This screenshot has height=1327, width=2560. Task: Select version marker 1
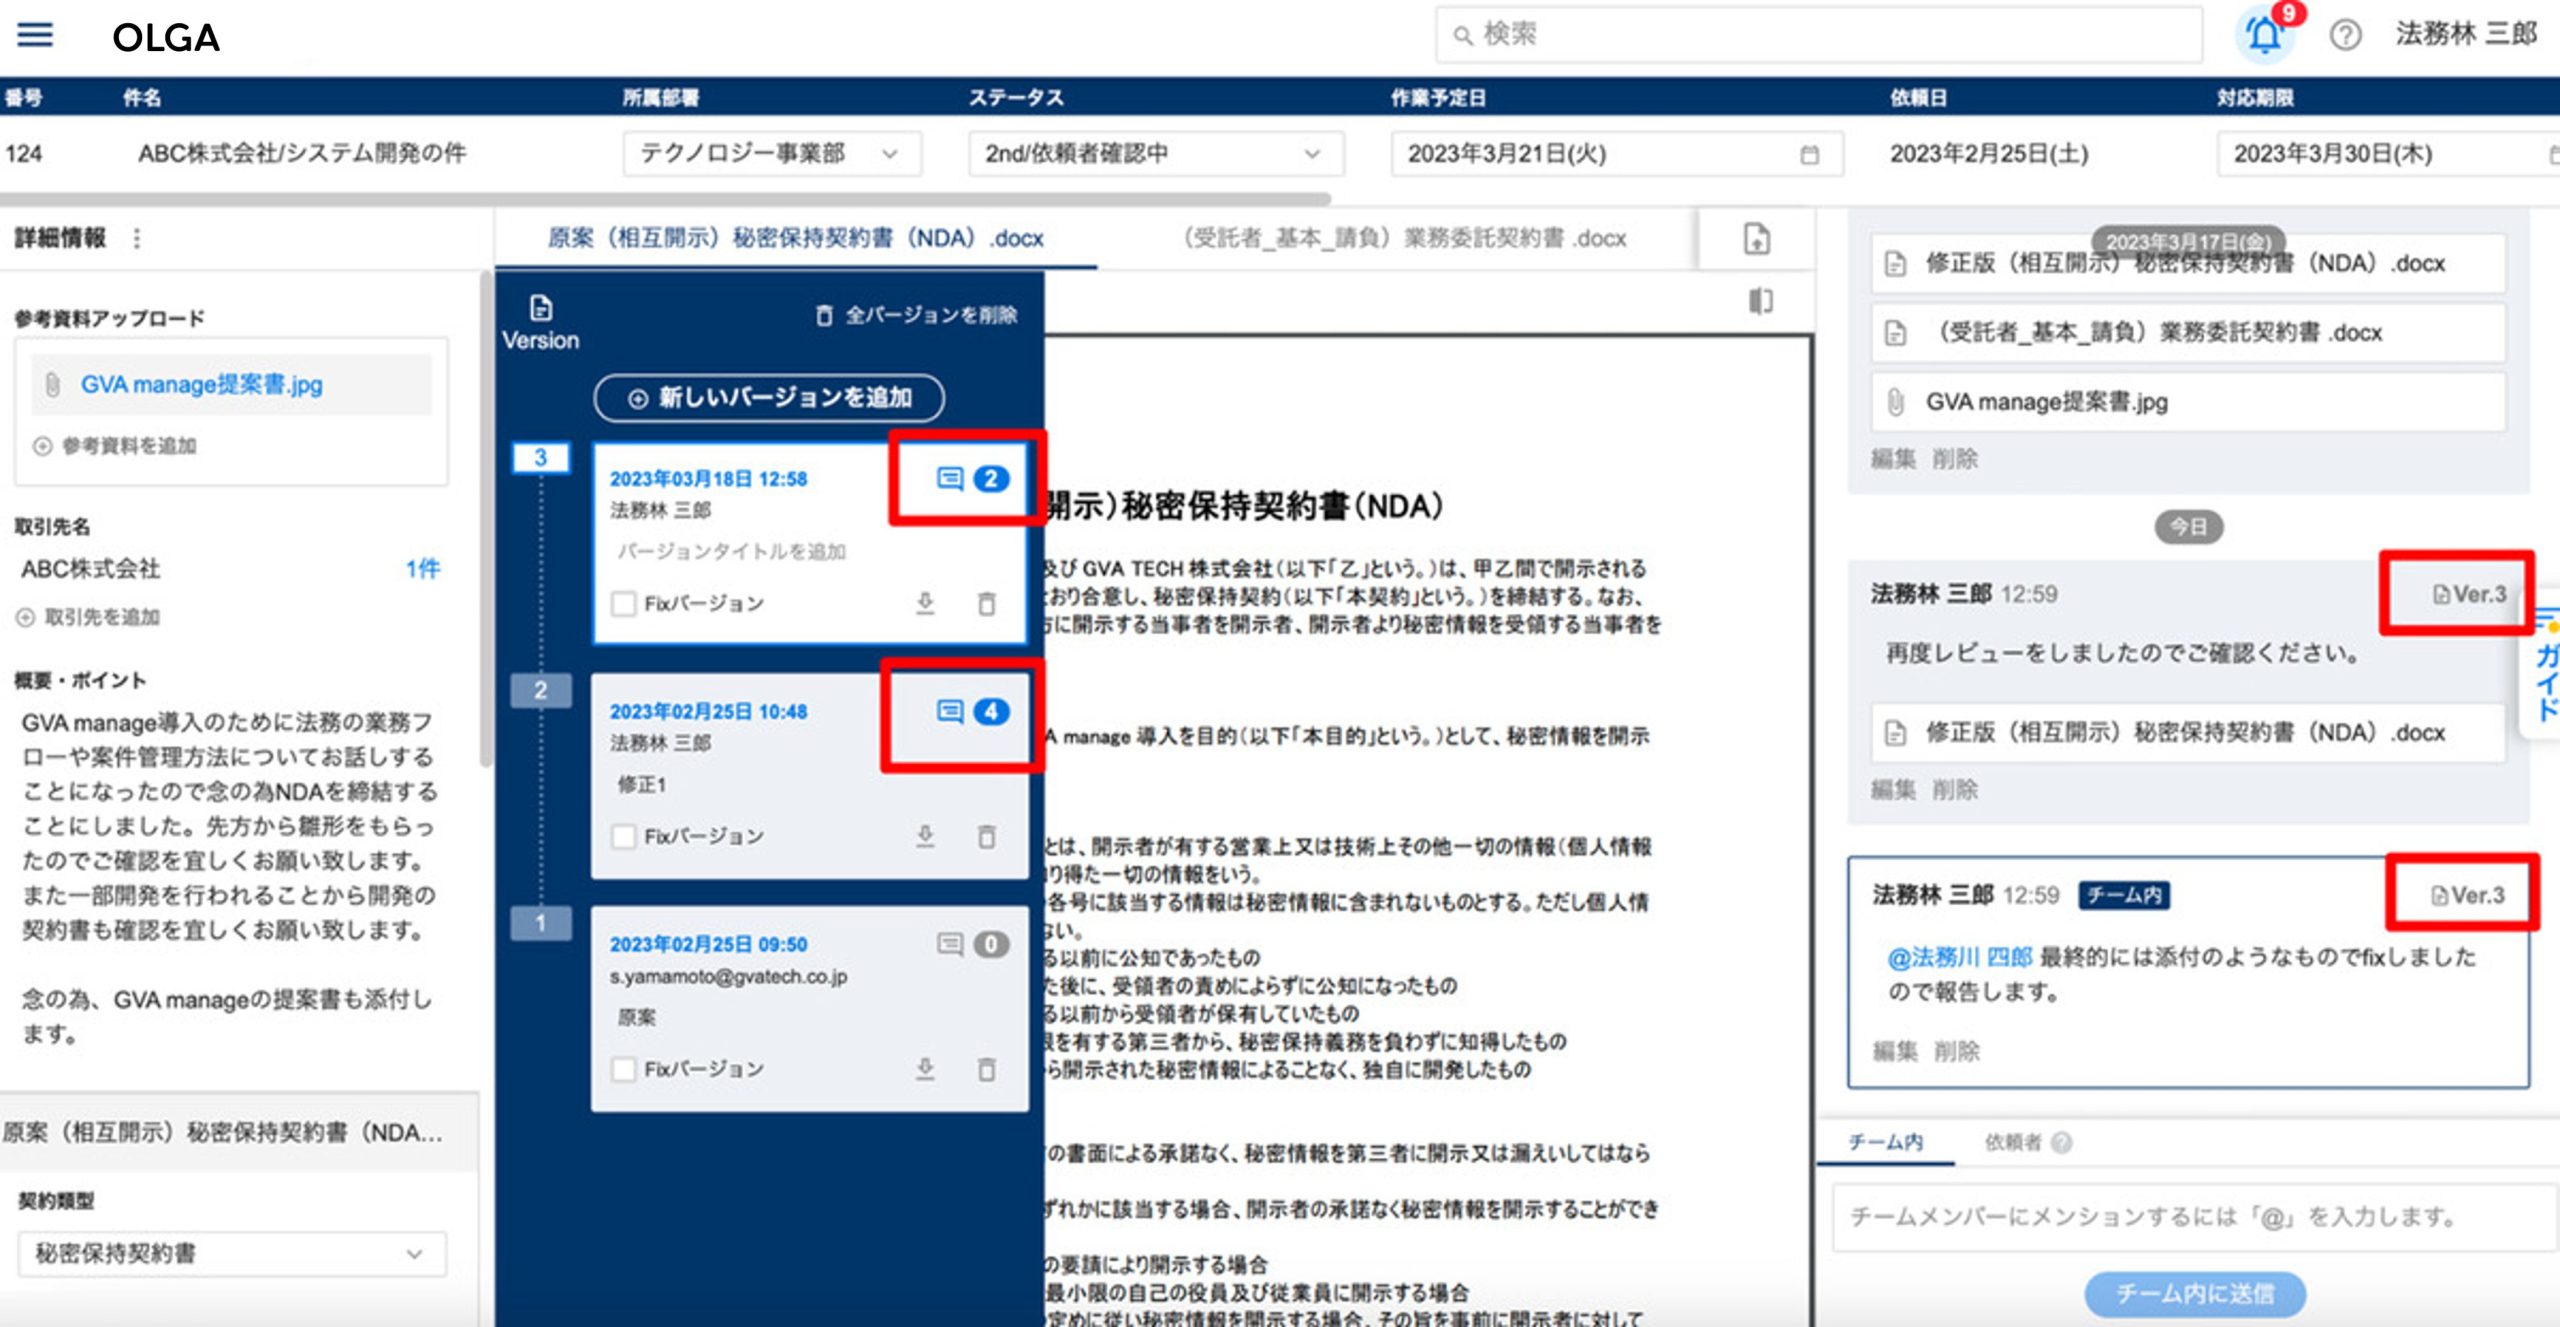(x=540, y=923)
